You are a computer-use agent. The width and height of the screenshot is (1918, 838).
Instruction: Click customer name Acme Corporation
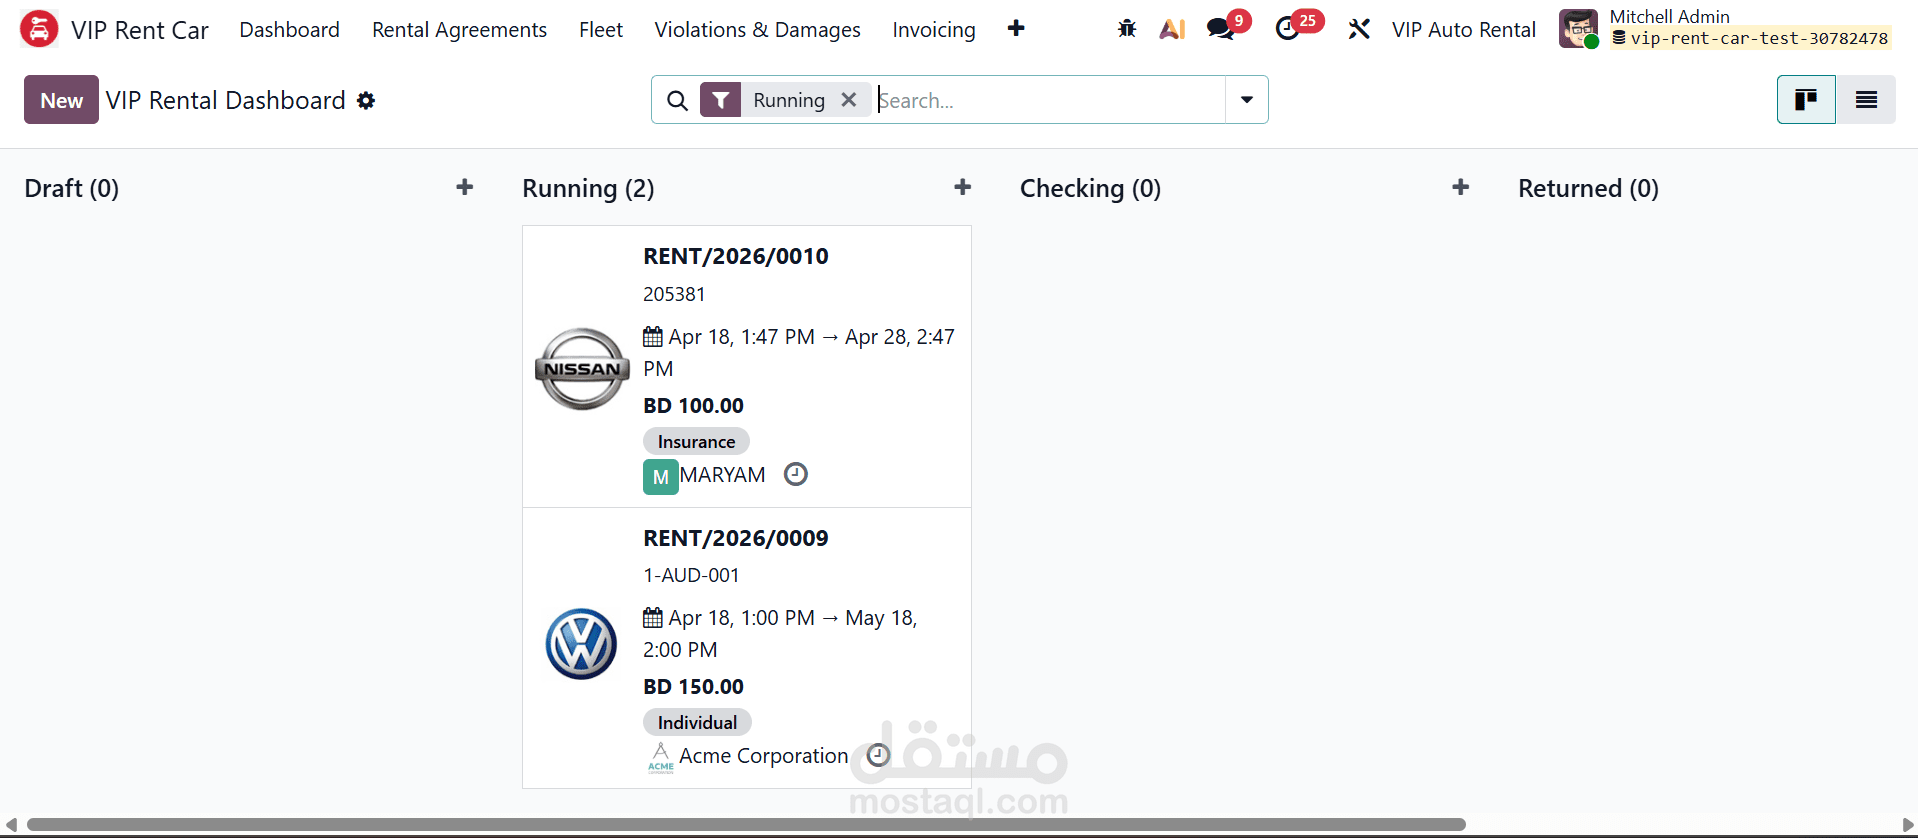tap(764, 756)
